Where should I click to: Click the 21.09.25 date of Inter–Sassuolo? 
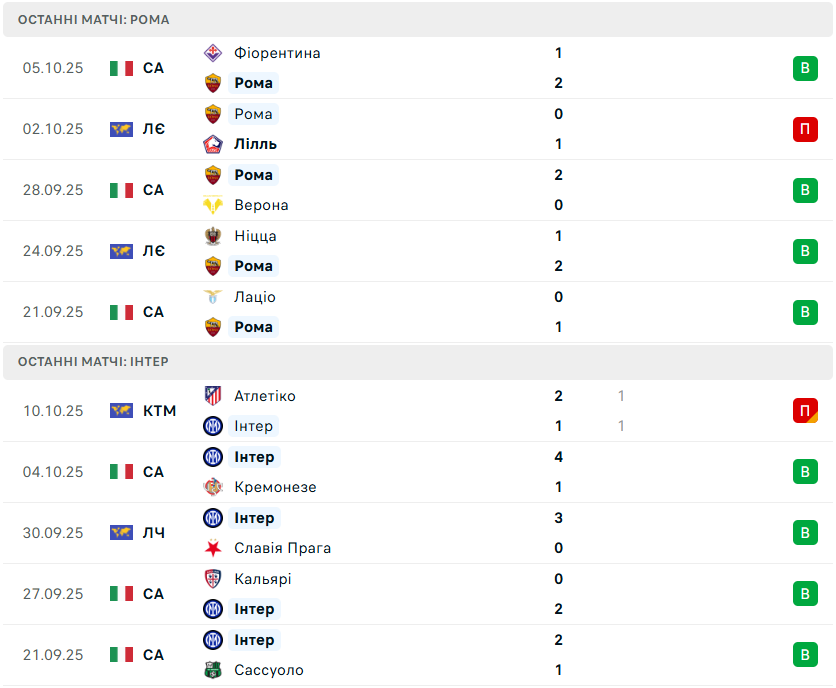[53, 655]
